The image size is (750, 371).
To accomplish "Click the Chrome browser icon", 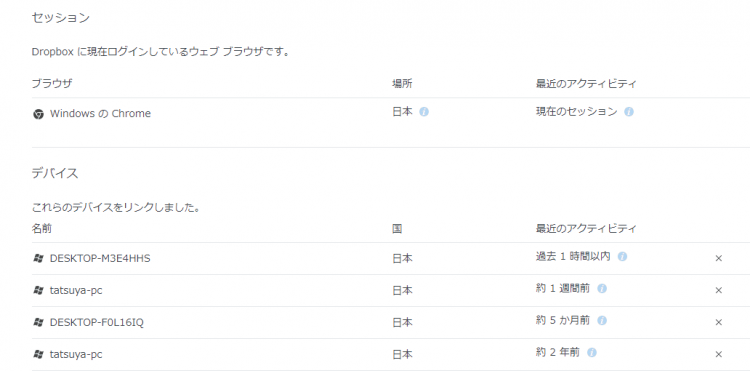I will pos(38,114).
